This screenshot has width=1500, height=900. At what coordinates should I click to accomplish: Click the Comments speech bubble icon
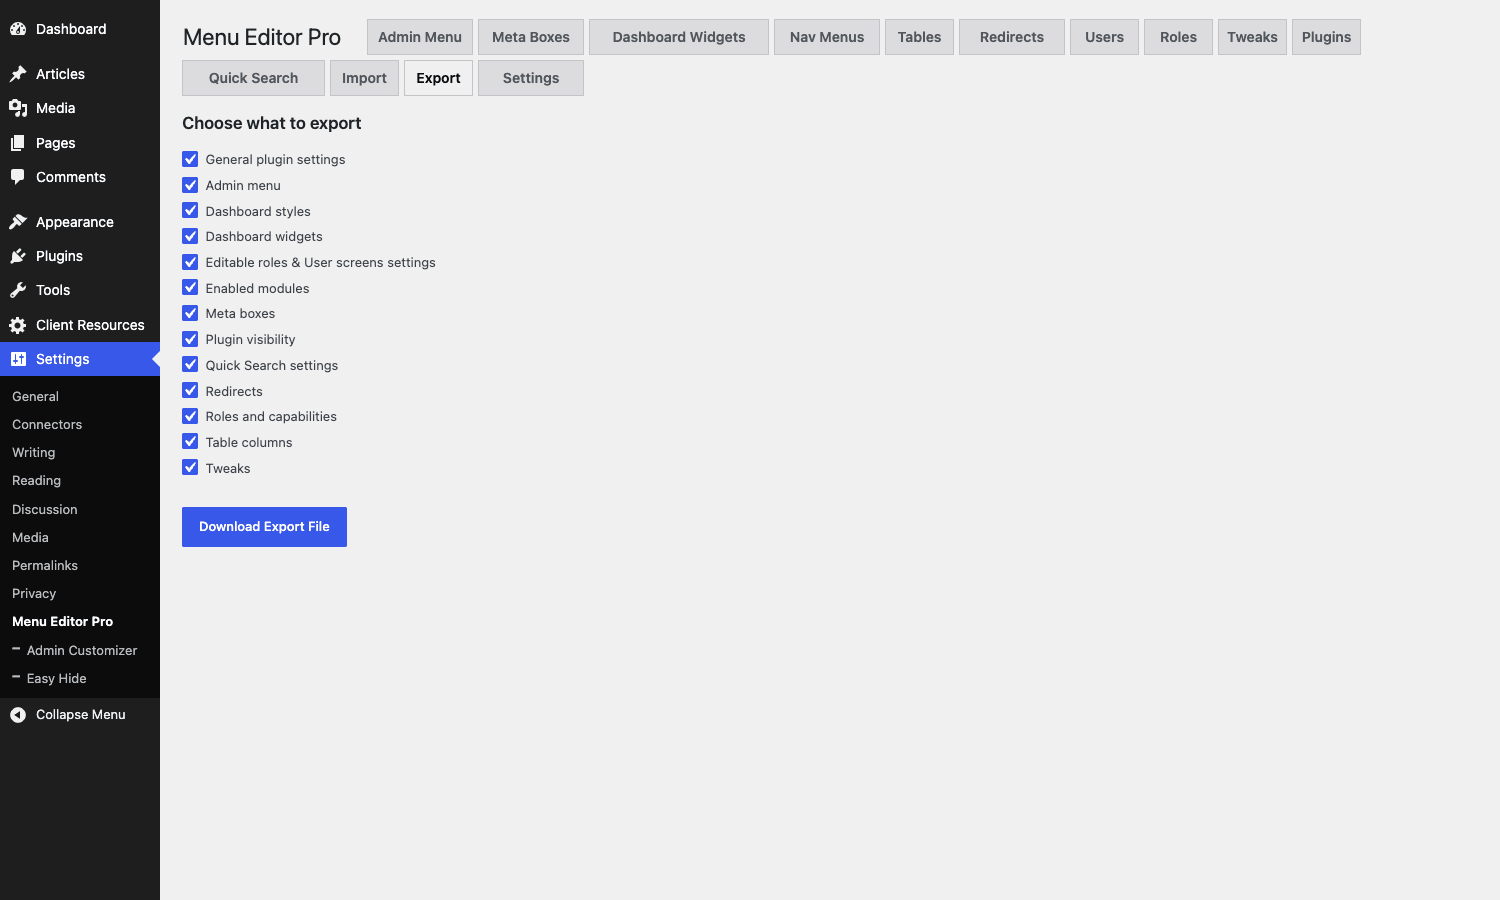(x=18, y=177)
